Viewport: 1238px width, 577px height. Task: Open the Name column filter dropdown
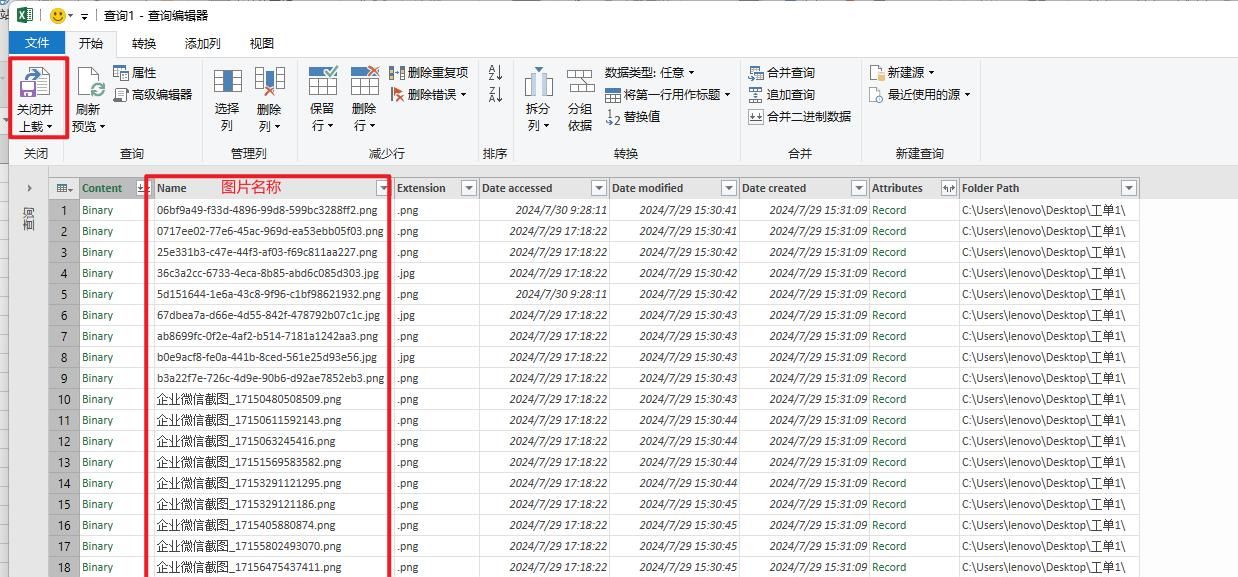(382, 188)
